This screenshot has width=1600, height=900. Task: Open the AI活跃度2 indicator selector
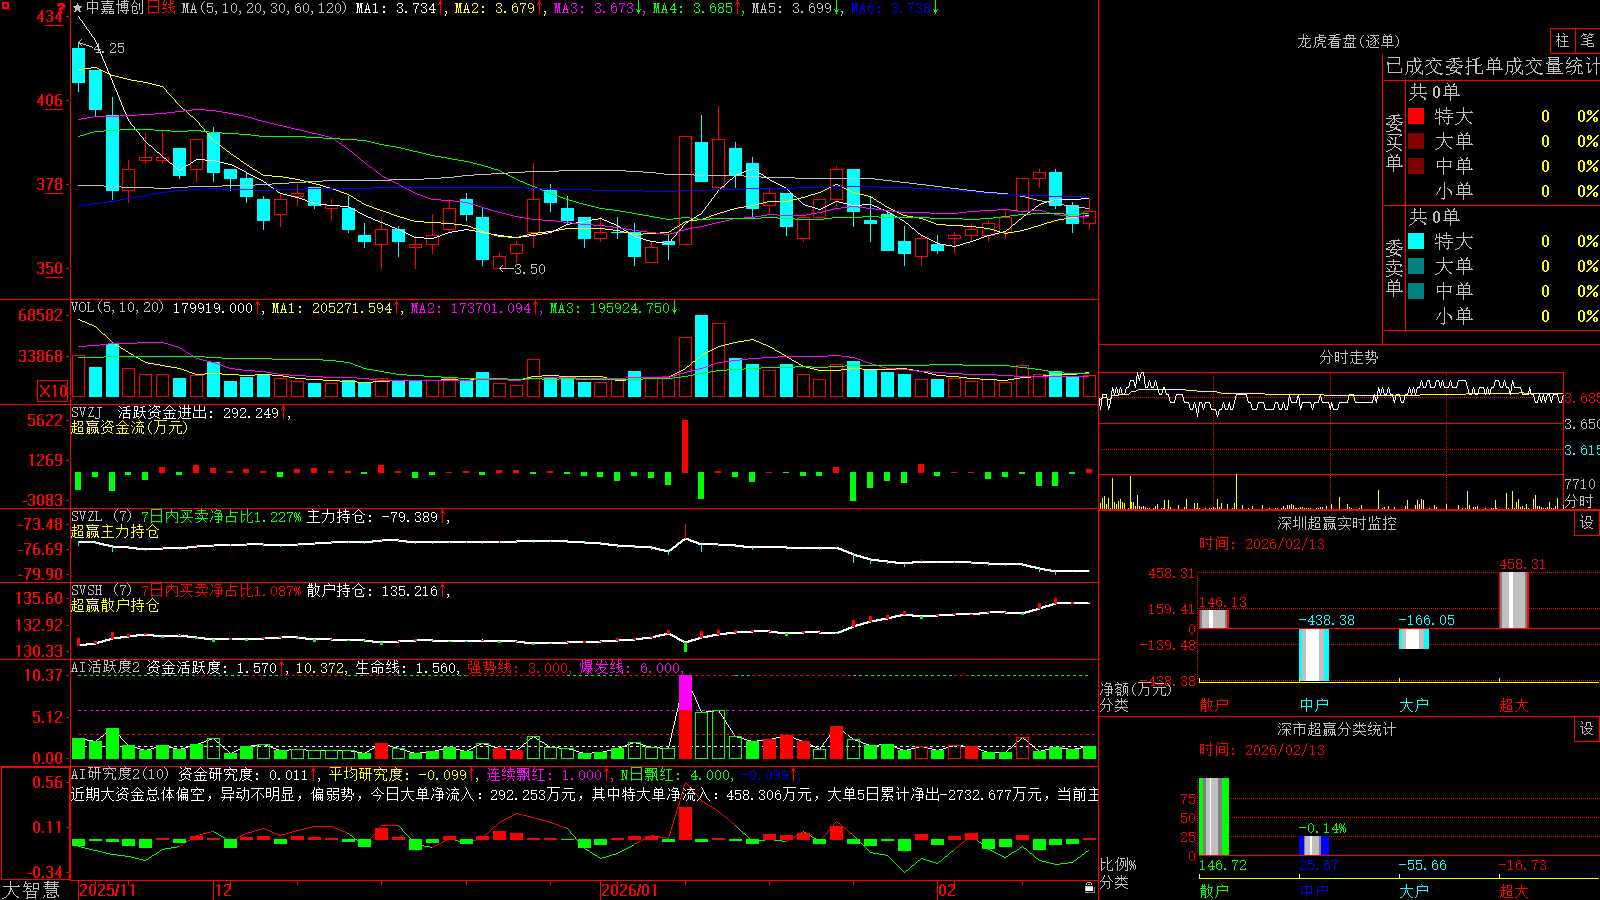pos(106,667)
